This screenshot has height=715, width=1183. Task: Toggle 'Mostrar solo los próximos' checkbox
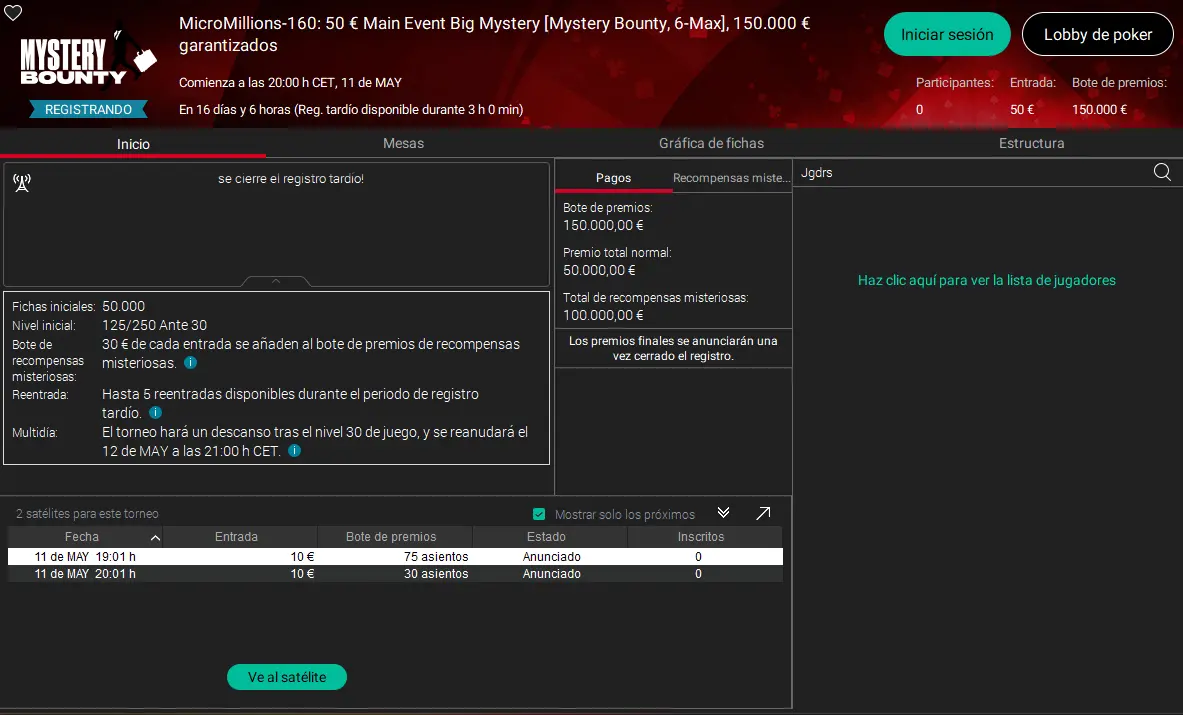point(539,514)
